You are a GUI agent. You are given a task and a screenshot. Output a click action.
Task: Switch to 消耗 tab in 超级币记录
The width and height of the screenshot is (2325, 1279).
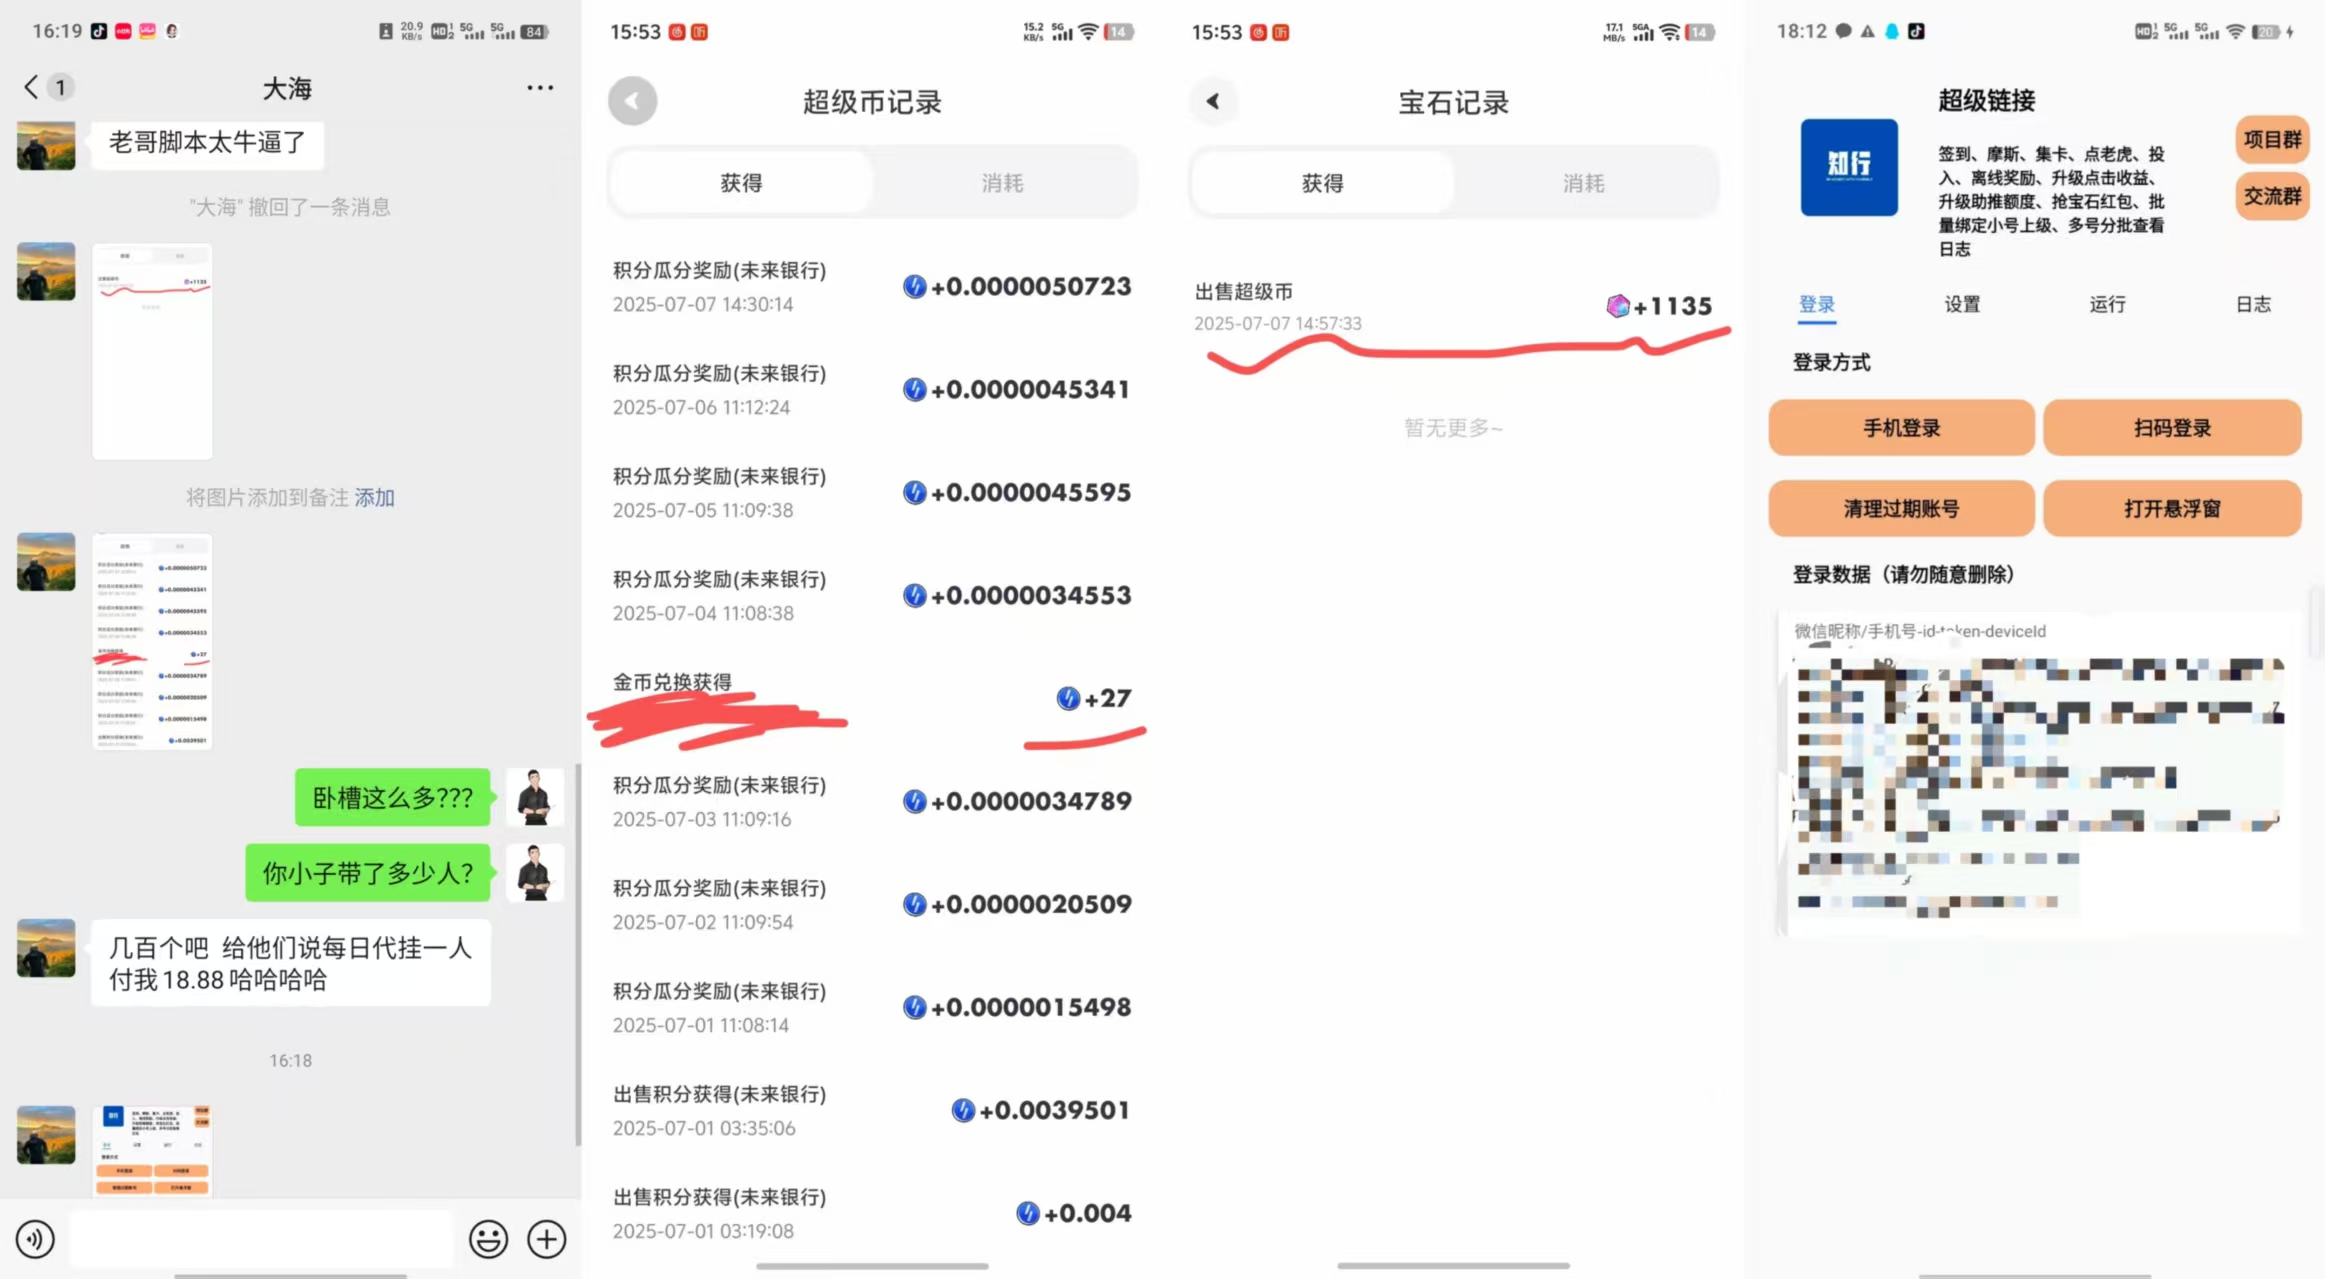click(x=1002, y=183)
